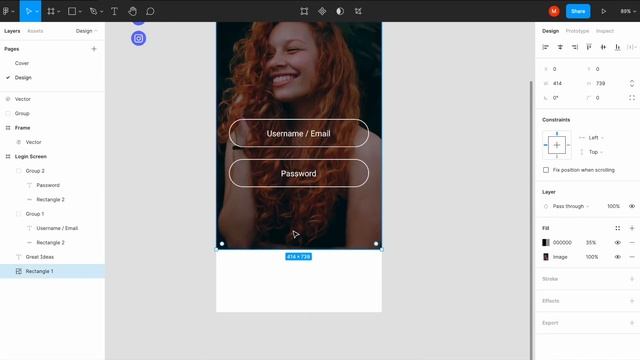Click the Align top icon

(x=589, y=47)
